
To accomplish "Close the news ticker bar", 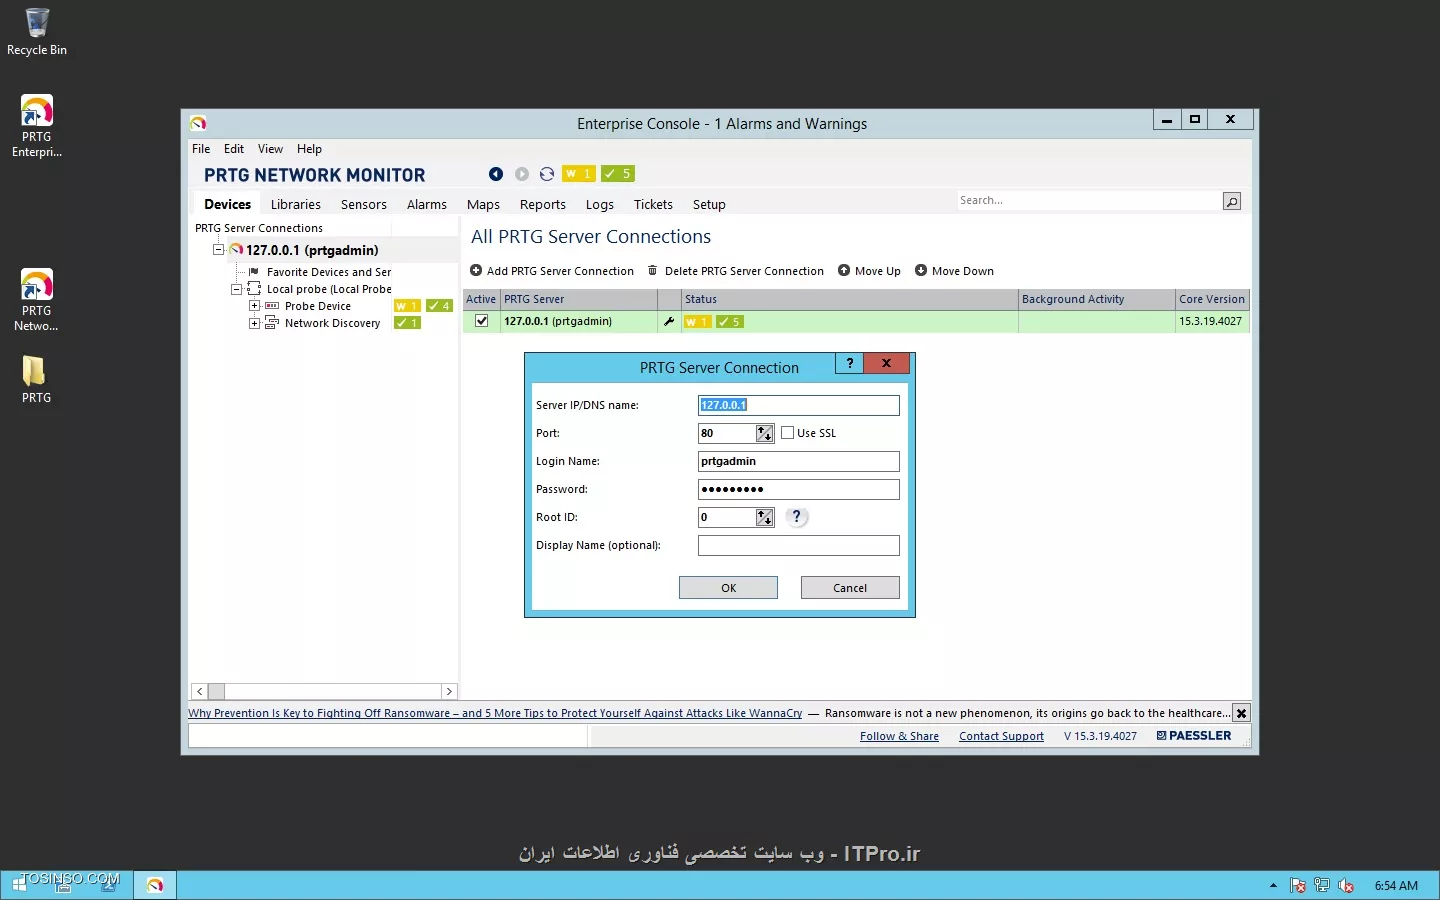I will point(1241,713).
